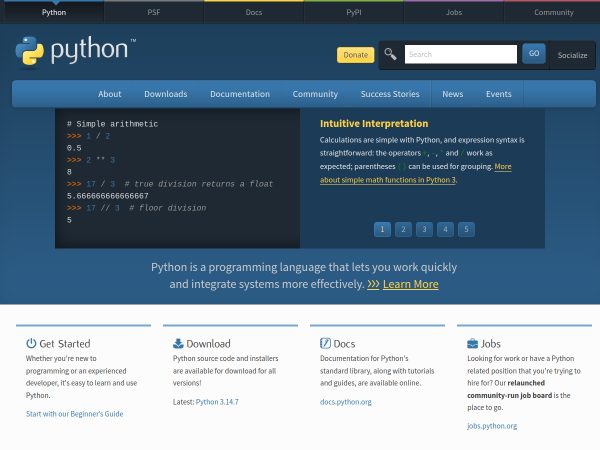This screenshot has width=600, height=450.
Task: Click the GO search button
Action: [x=534, y=54]
